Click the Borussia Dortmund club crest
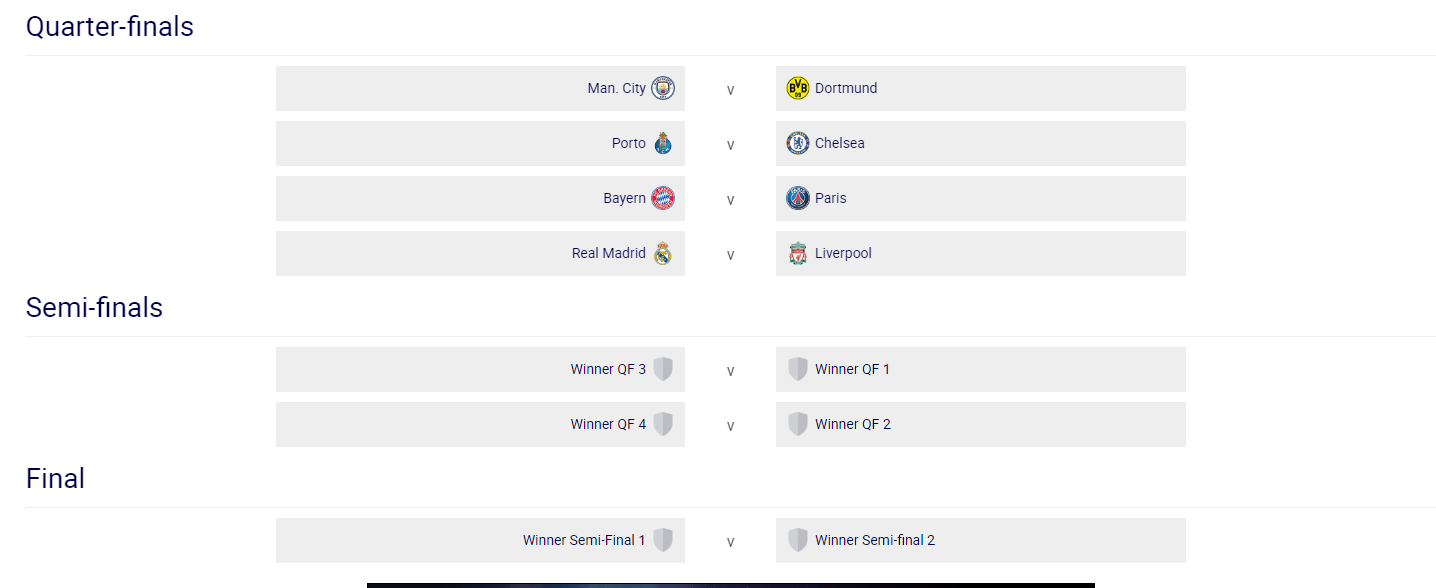 797,88
